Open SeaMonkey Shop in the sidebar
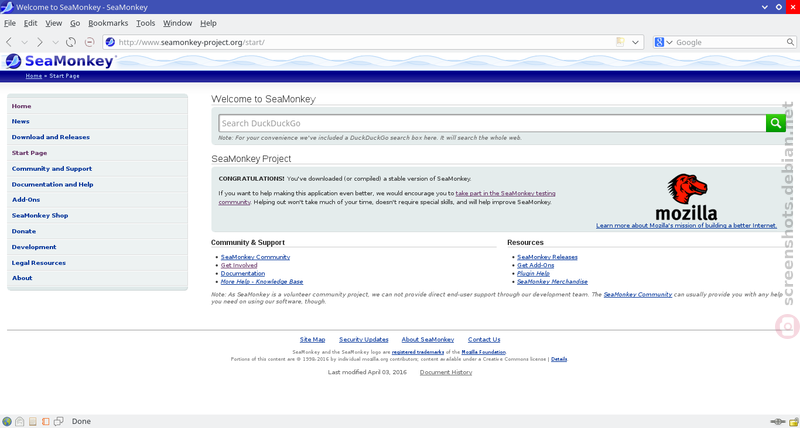The image size is (800, 428). coord(40,216)
